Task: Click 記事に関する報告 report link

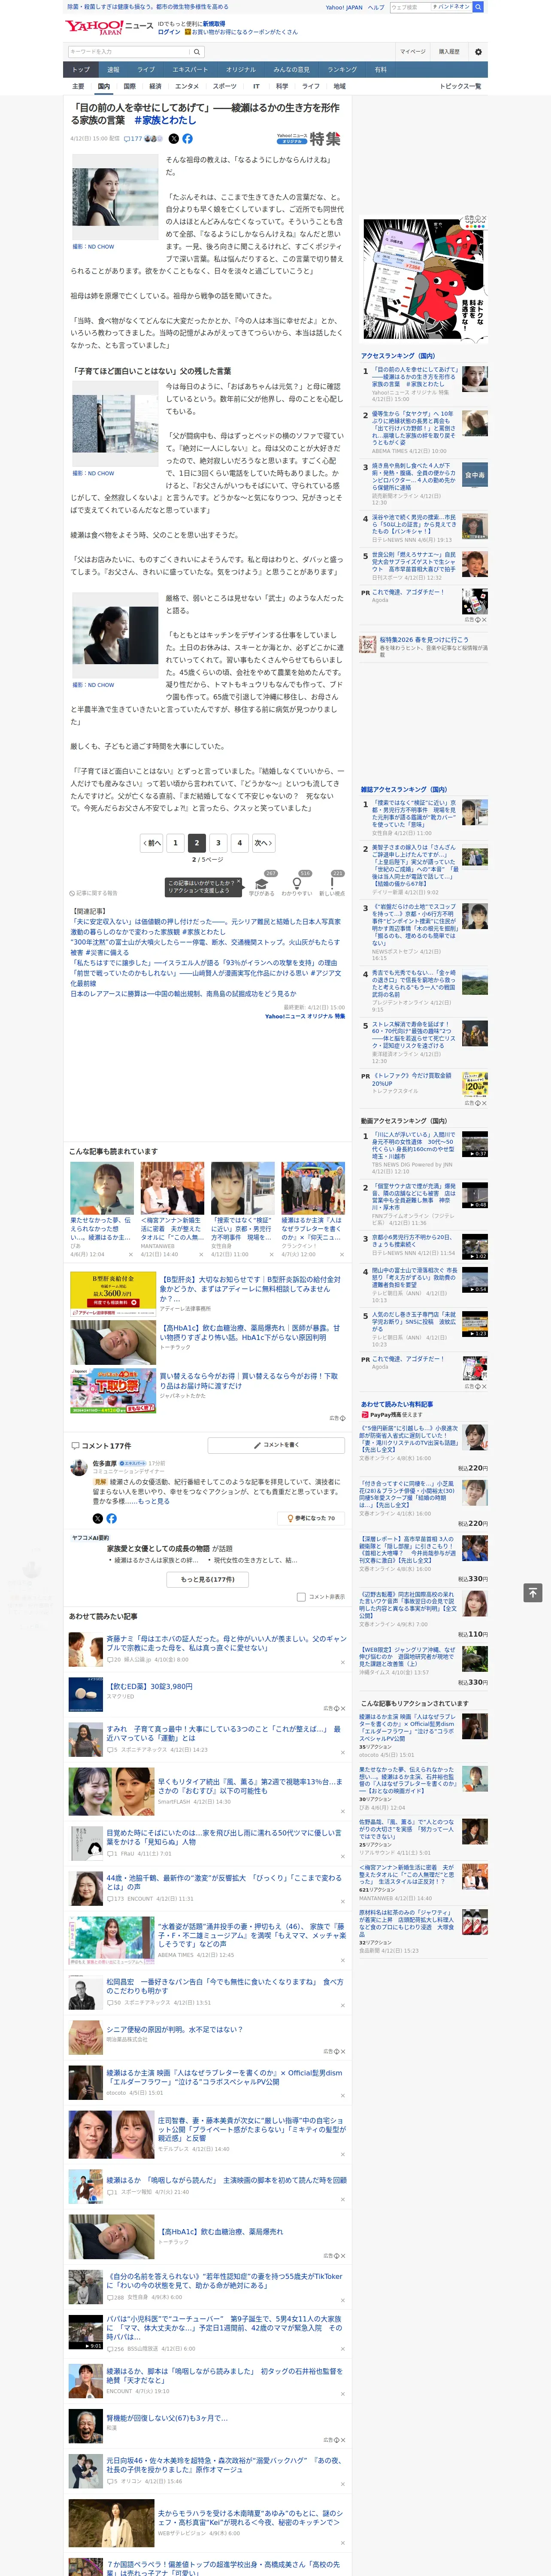Action: click(94, 893)
